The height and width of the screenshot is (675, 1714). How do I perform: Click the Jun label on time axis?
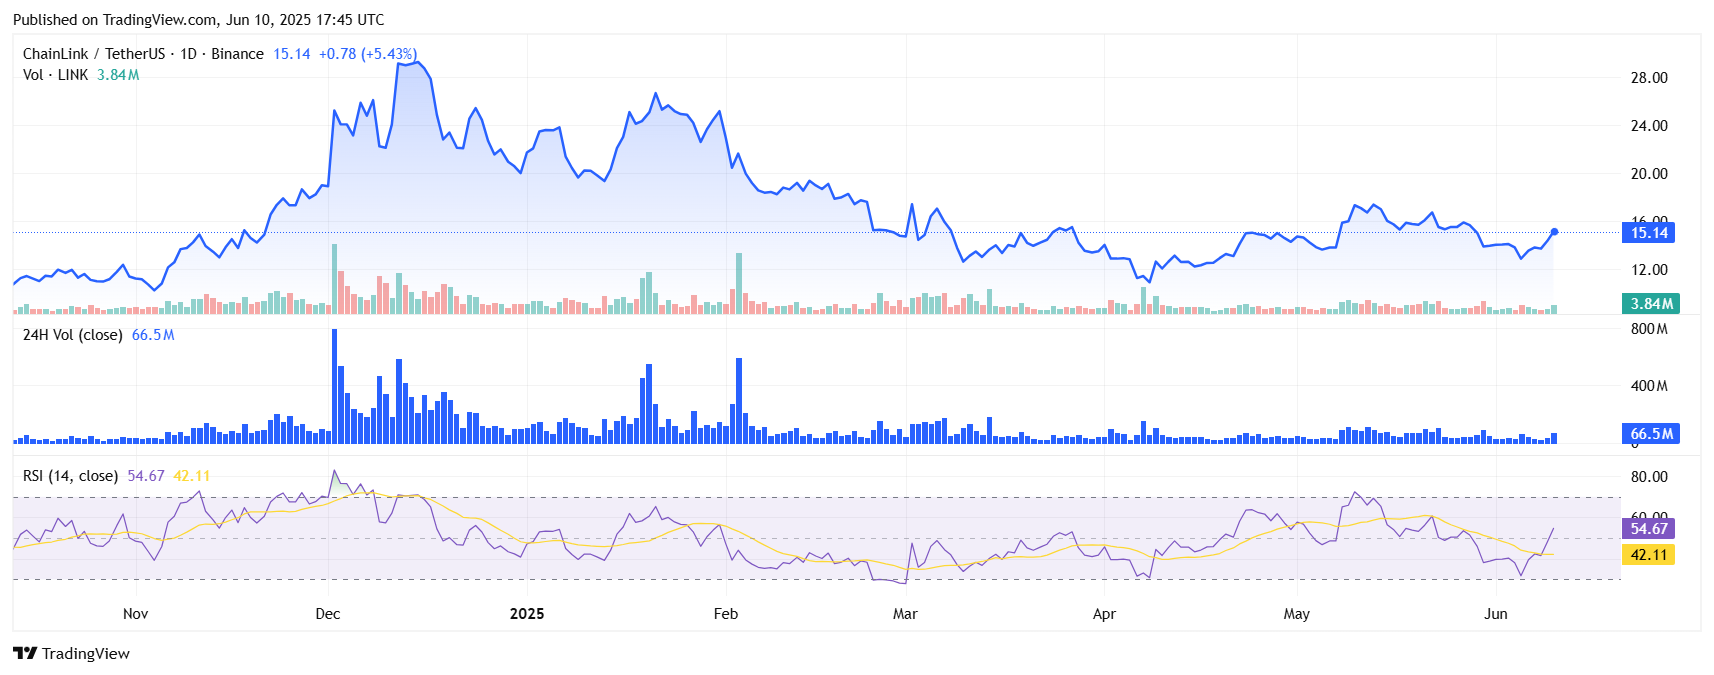pos(1495,614)
